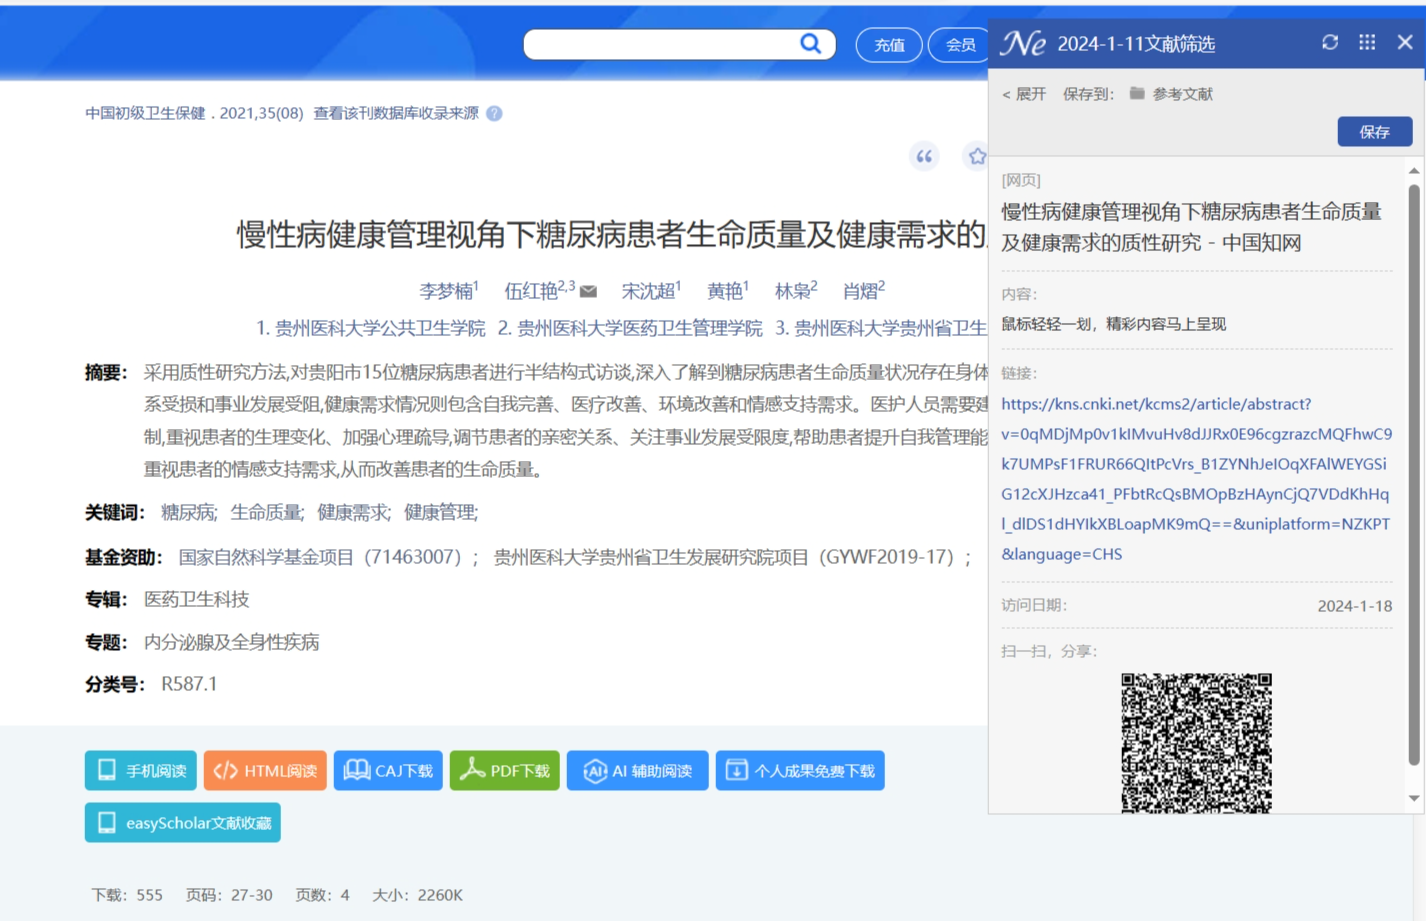This screenshot has height=921, width=1426.
Task: Click the help question mark icon
Action: point(494,113)
